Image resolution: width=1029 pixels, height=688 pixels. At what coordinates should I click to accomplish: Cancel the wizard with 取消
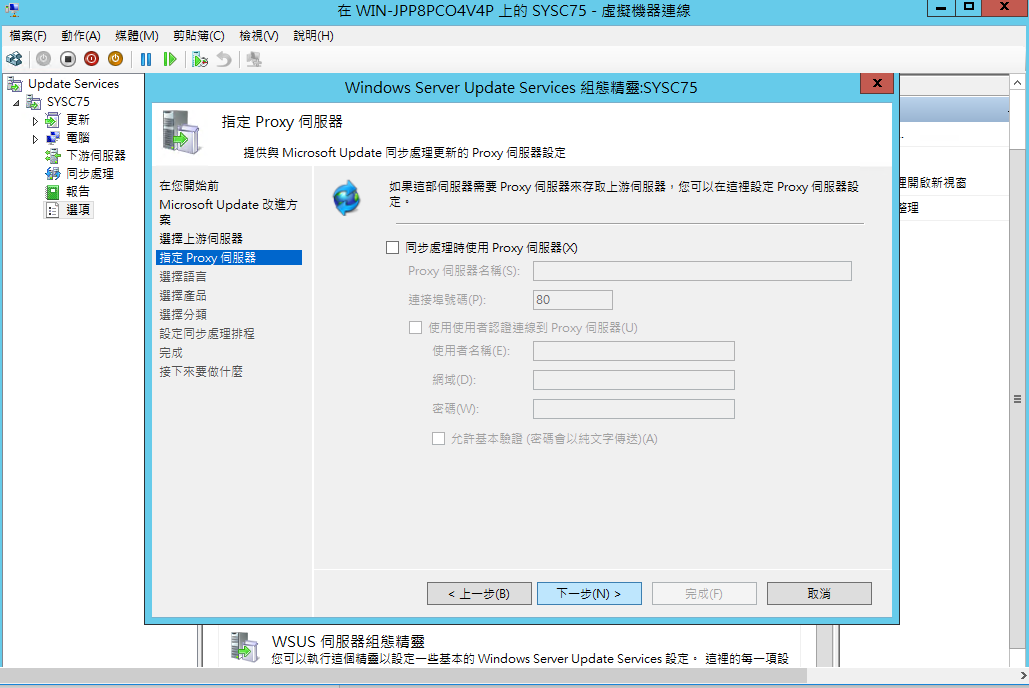click(819, 593)
